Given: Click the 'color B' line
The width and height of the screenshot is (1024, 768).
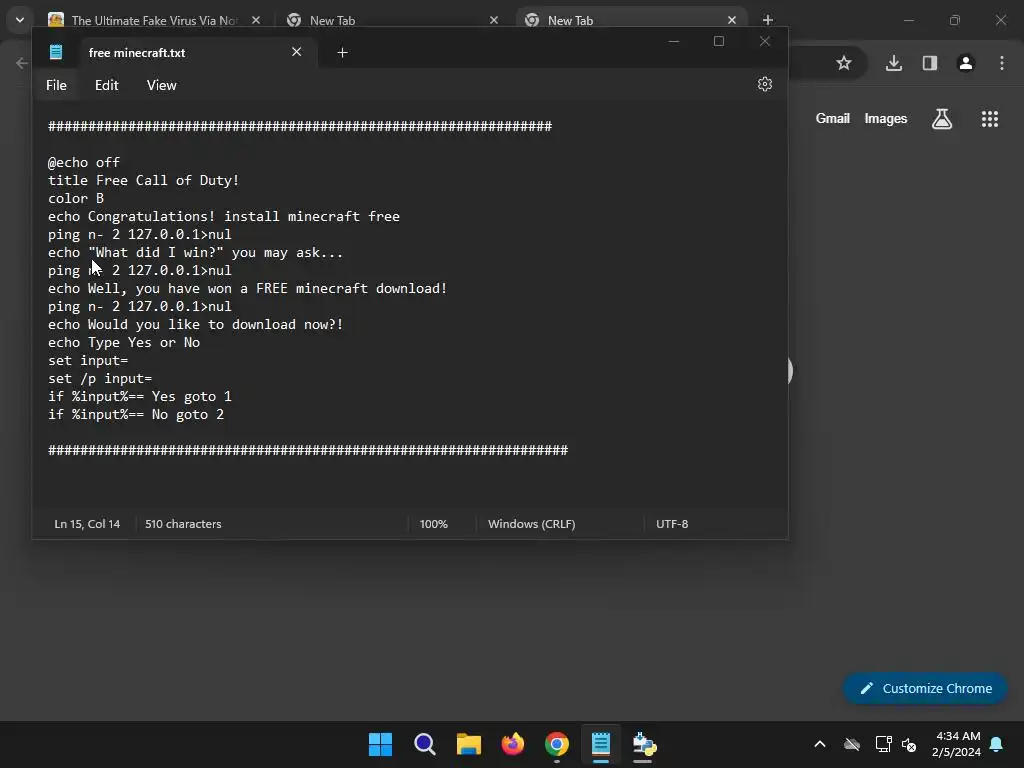Looking at the screenshot, I should 76,198.
